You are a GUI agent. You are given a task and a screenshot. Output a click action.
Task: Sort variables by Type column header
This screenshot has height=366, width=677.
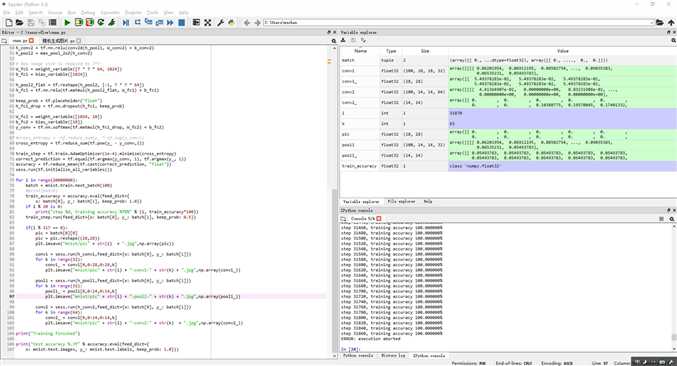pyautogui.click(x=391, y=51)
